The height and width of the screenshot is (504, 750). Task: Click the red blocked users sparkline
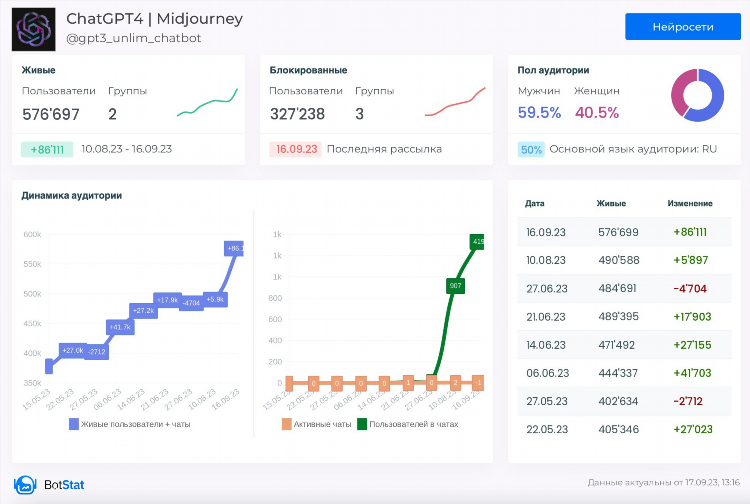(x=455, y=102)
